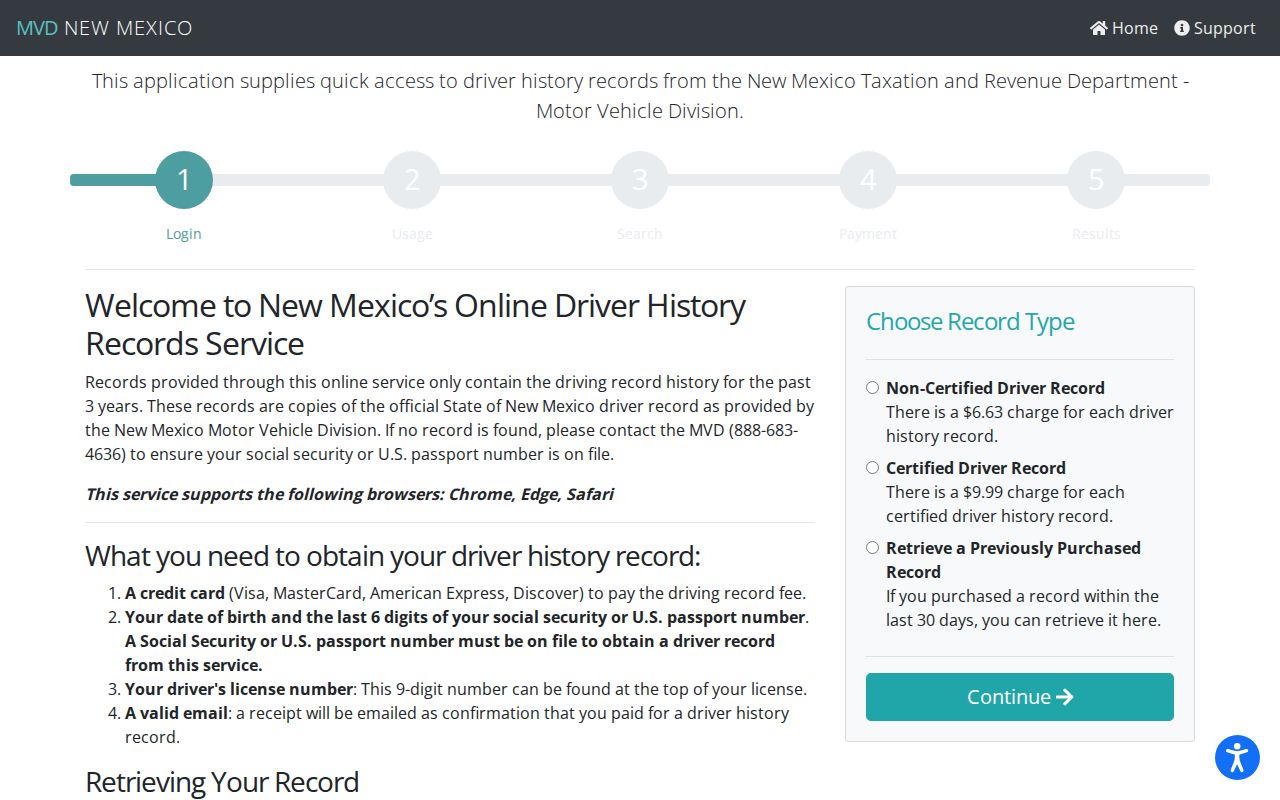Screen dimensions: 1280x800
Task: Click the Login step label
Action: click(x=184, y=234)
